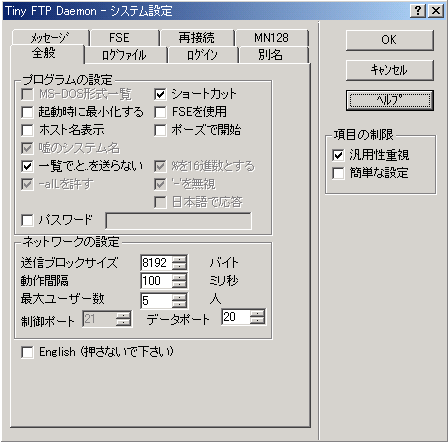Open the 再接続 tab

point(197,37)
